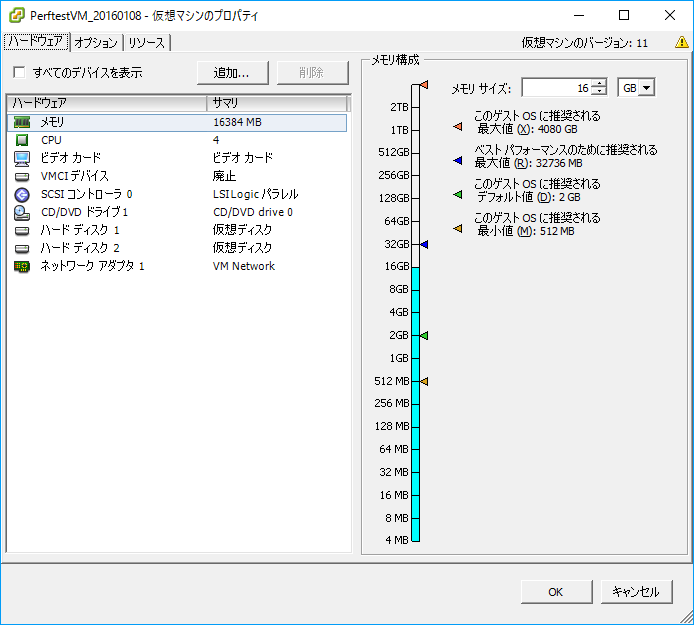Screen dimensions: 694x625
Task: Click the VMCI デバイス icon
Action: pos(22,177)
